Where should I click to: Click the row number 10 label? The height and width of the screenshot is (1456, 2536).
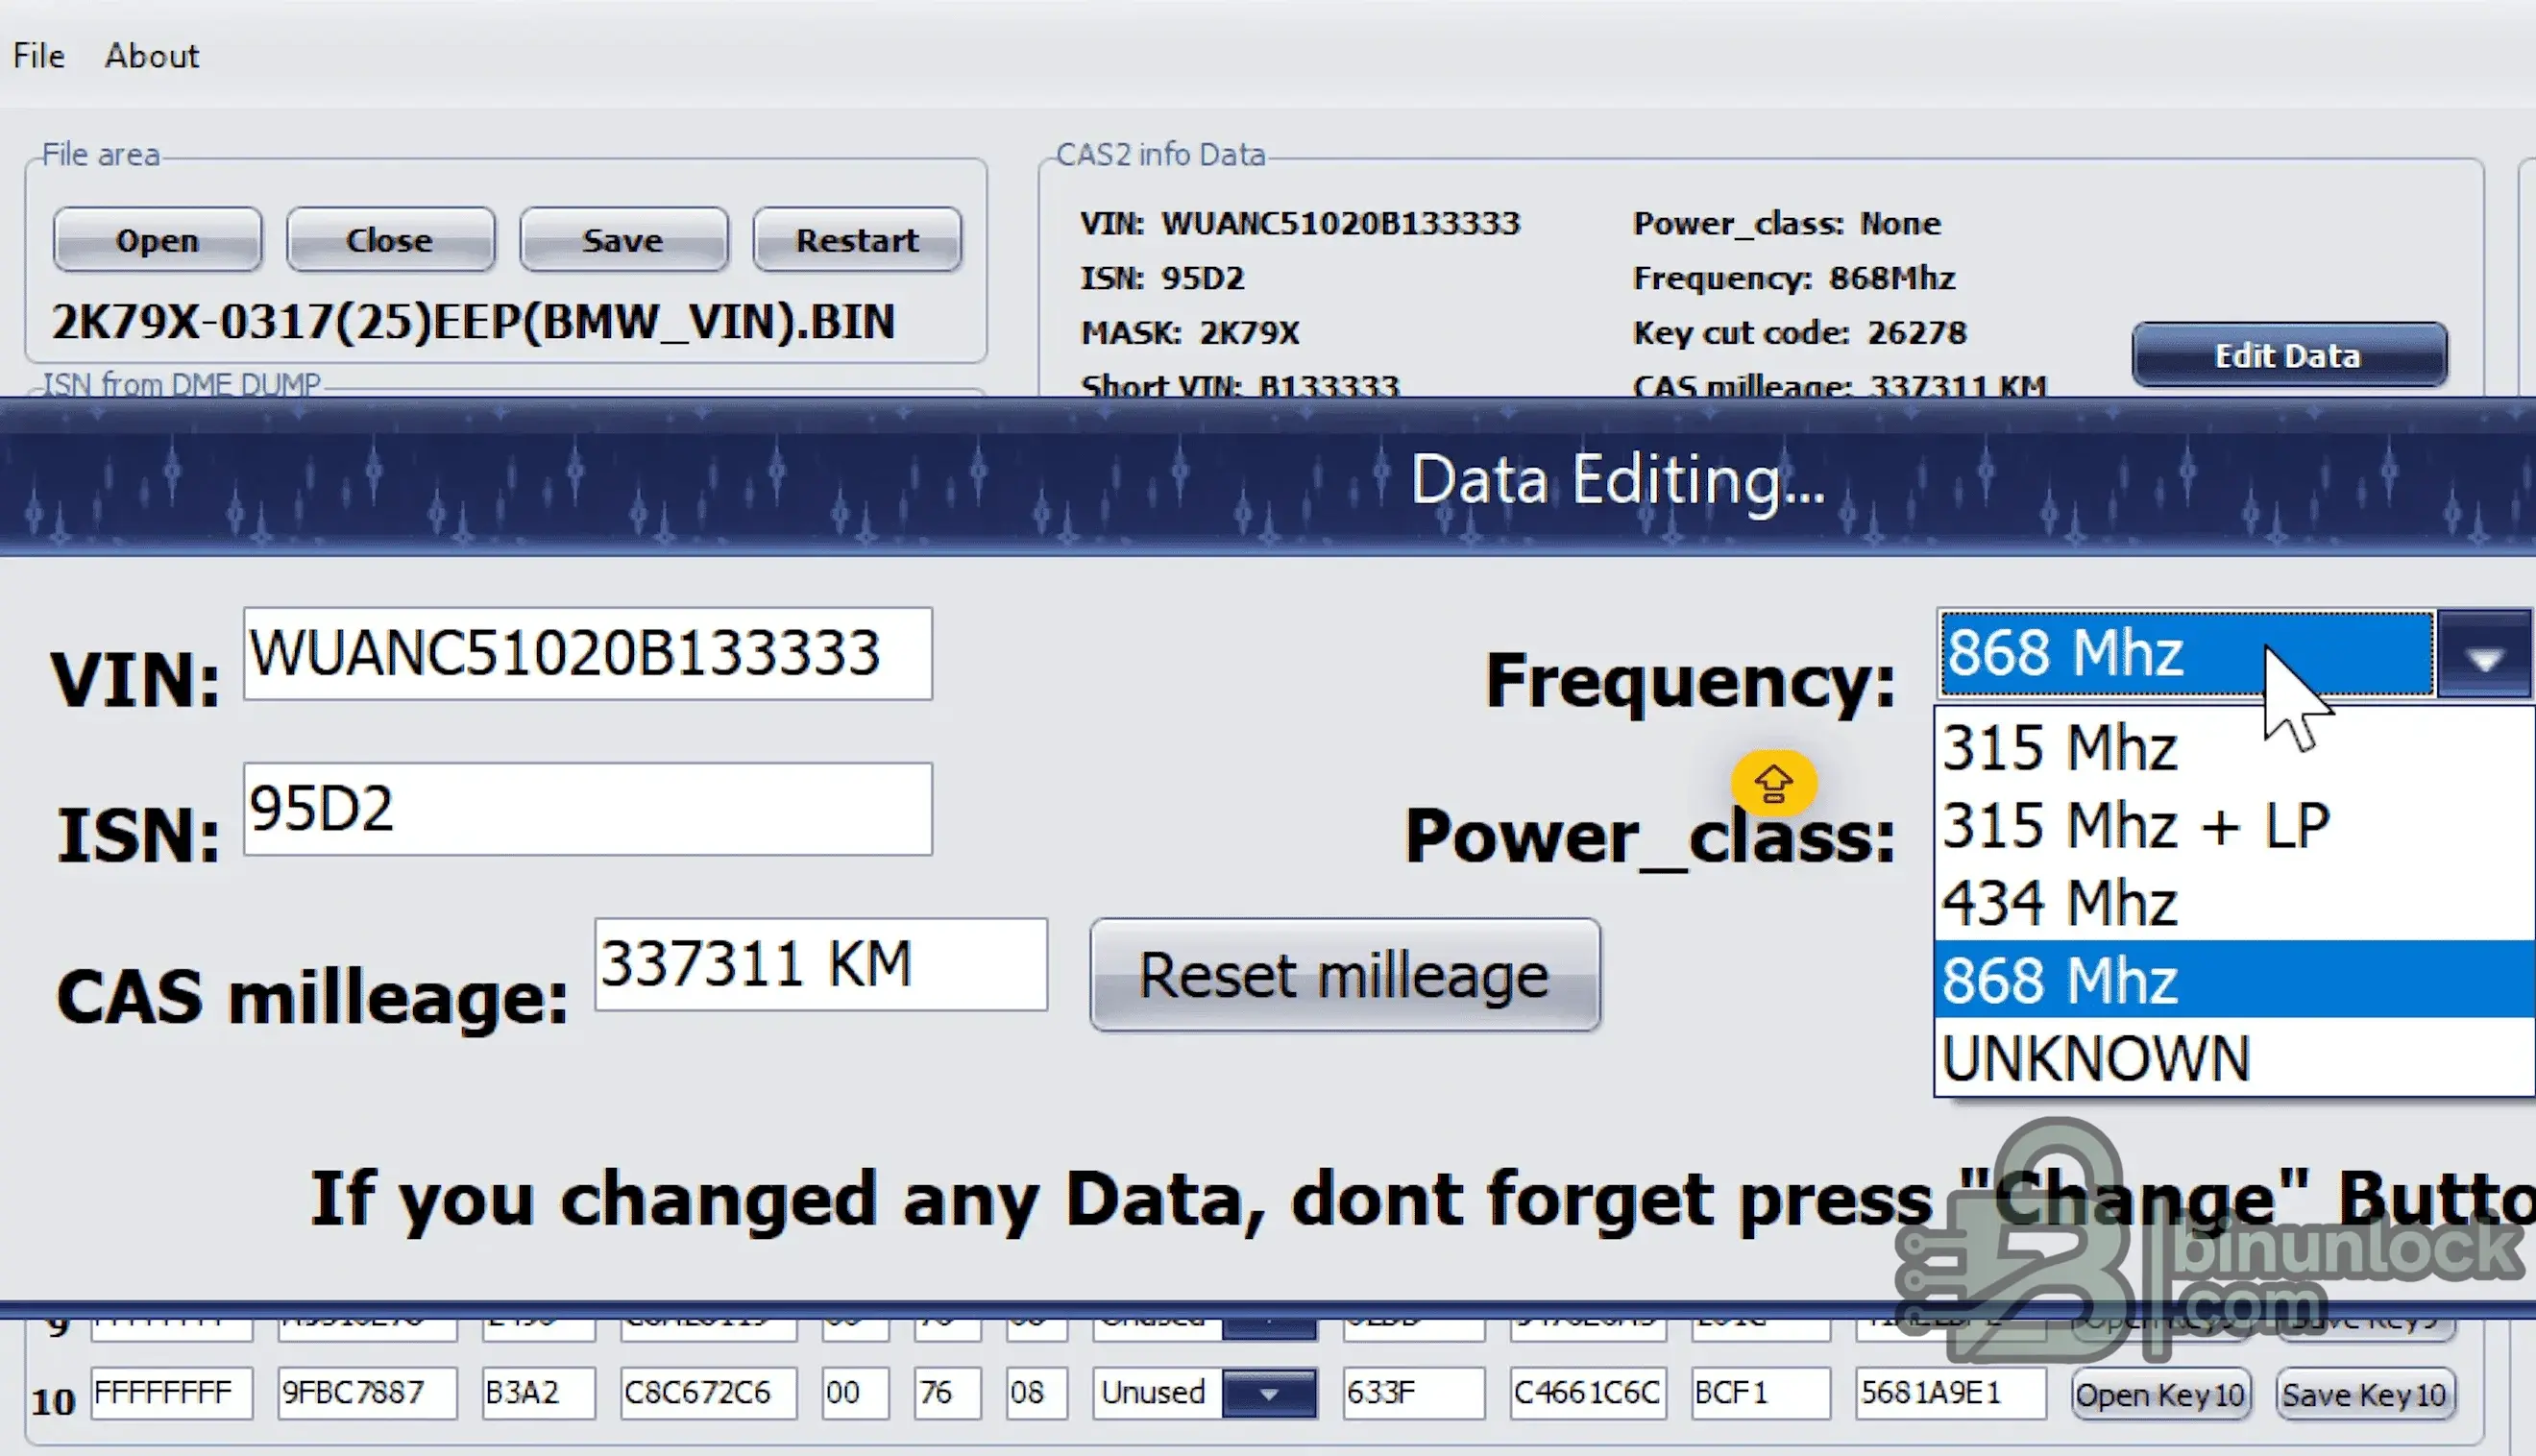(53, 1401)
